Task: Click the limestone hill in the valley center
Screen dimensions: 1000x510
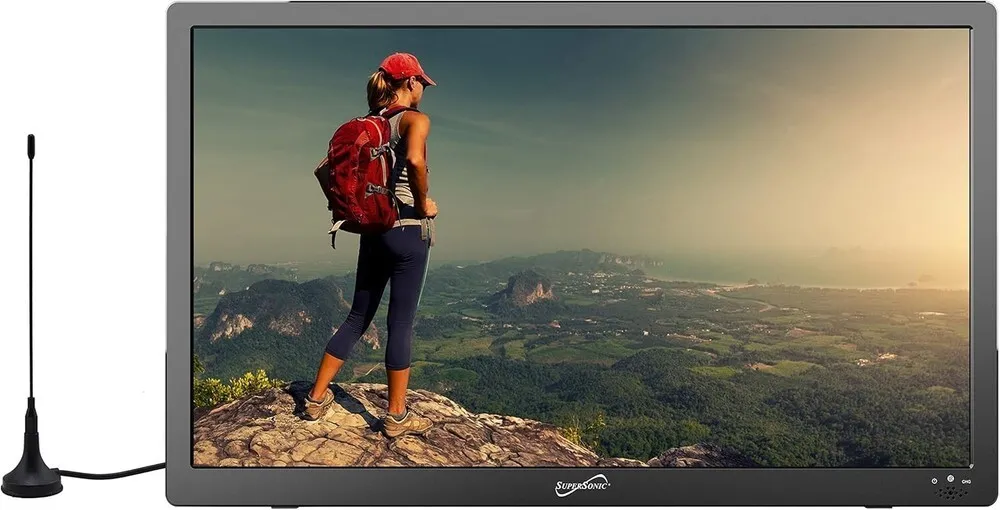Action: click(x=525, y=288)
